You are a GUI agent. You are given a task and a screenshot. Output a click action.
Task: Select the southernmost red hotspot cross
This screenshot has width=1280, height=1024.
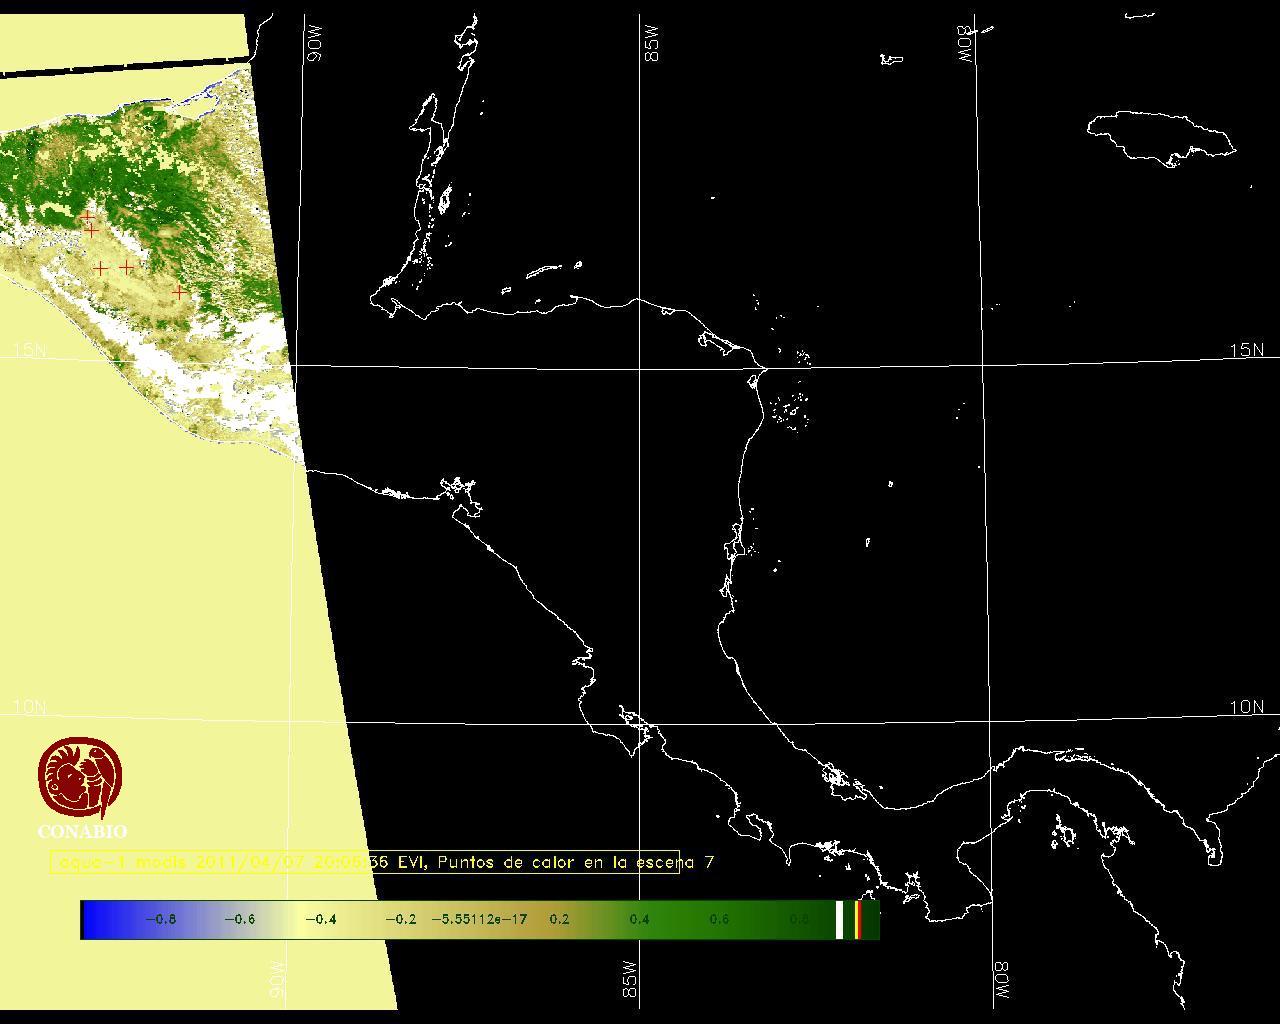[x=179, y=293]
